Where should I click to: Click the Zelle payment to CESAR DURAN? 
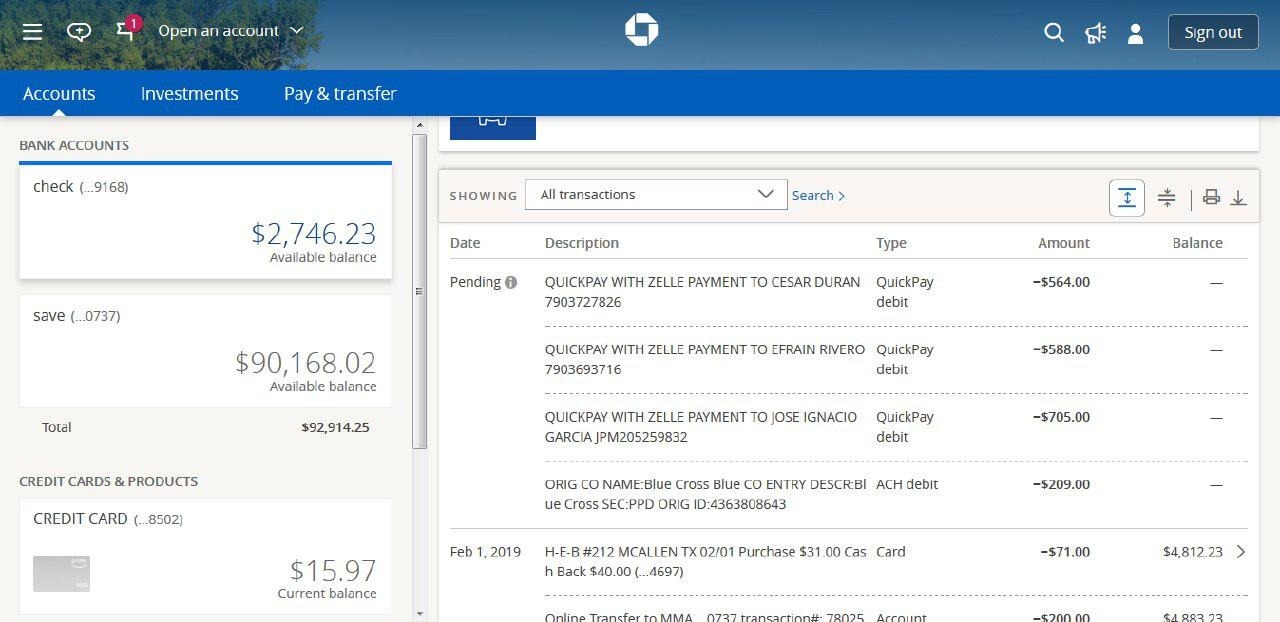pos(702,292)
